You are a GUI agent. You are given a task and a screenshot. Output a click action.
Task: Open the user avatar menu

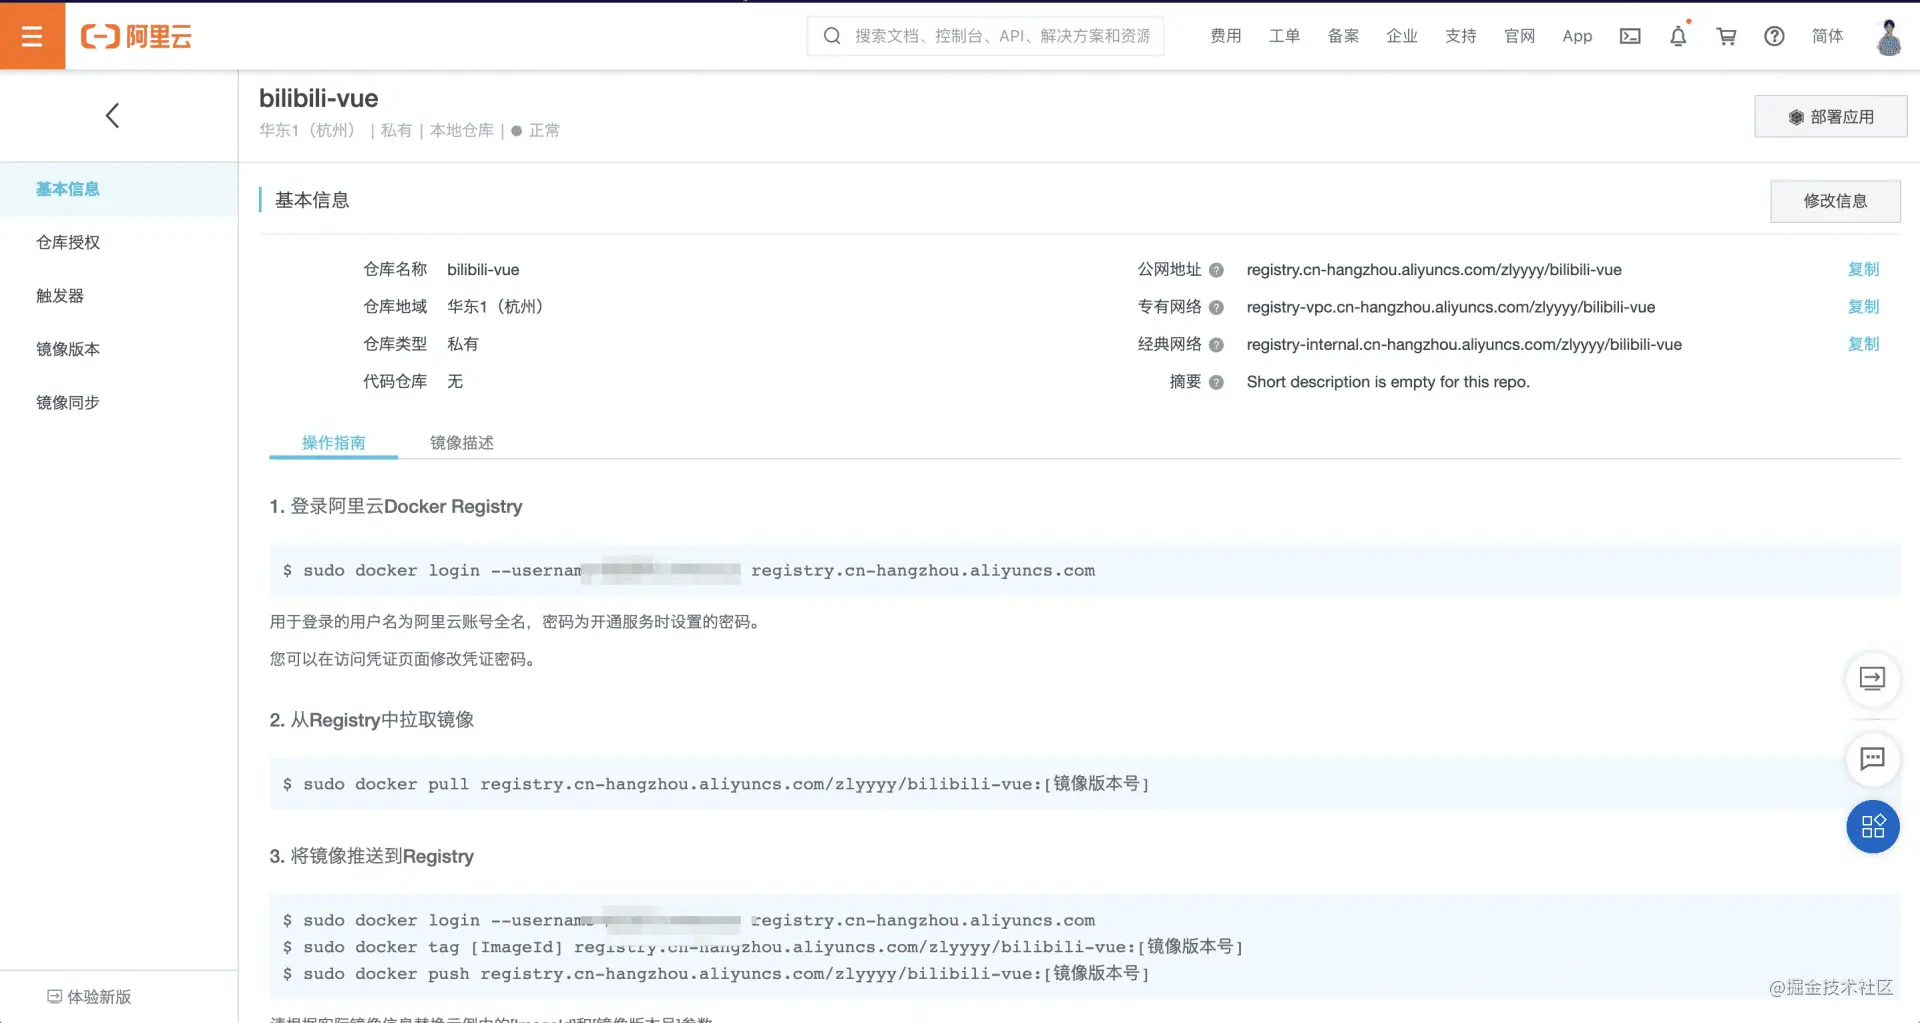[1889, 37]
